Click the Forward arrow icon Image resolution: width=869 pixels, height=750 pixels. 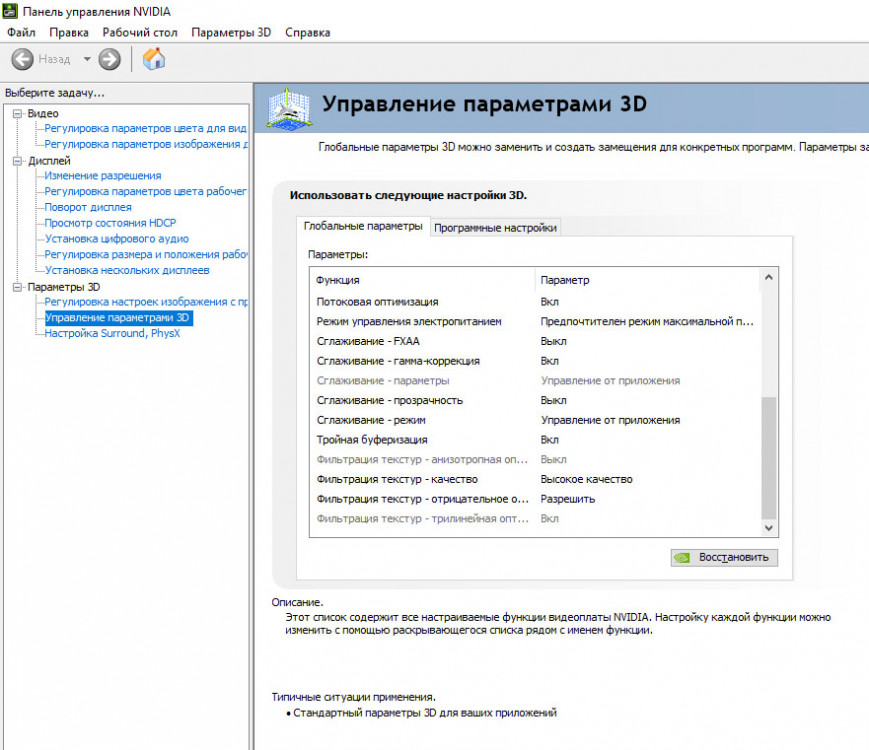[x=109, y=59]
